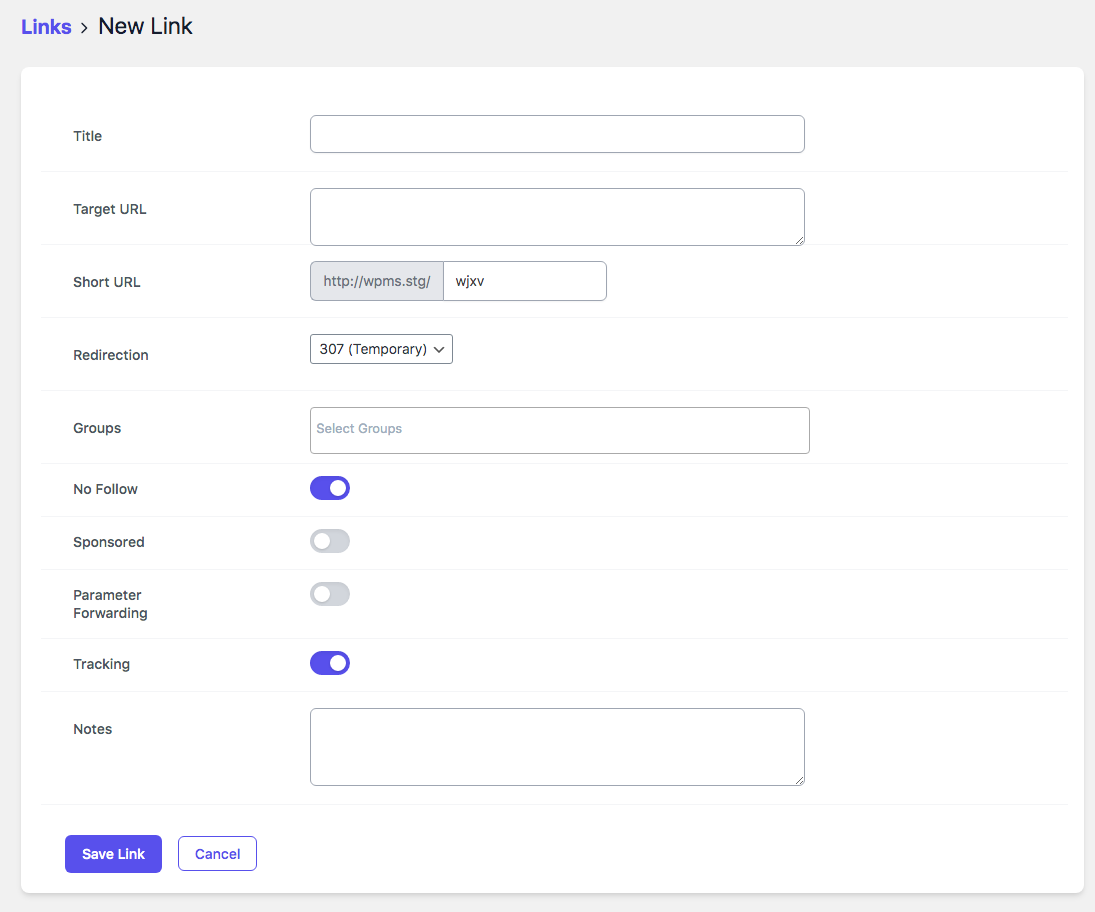Click the Title field label

[88, 136]
